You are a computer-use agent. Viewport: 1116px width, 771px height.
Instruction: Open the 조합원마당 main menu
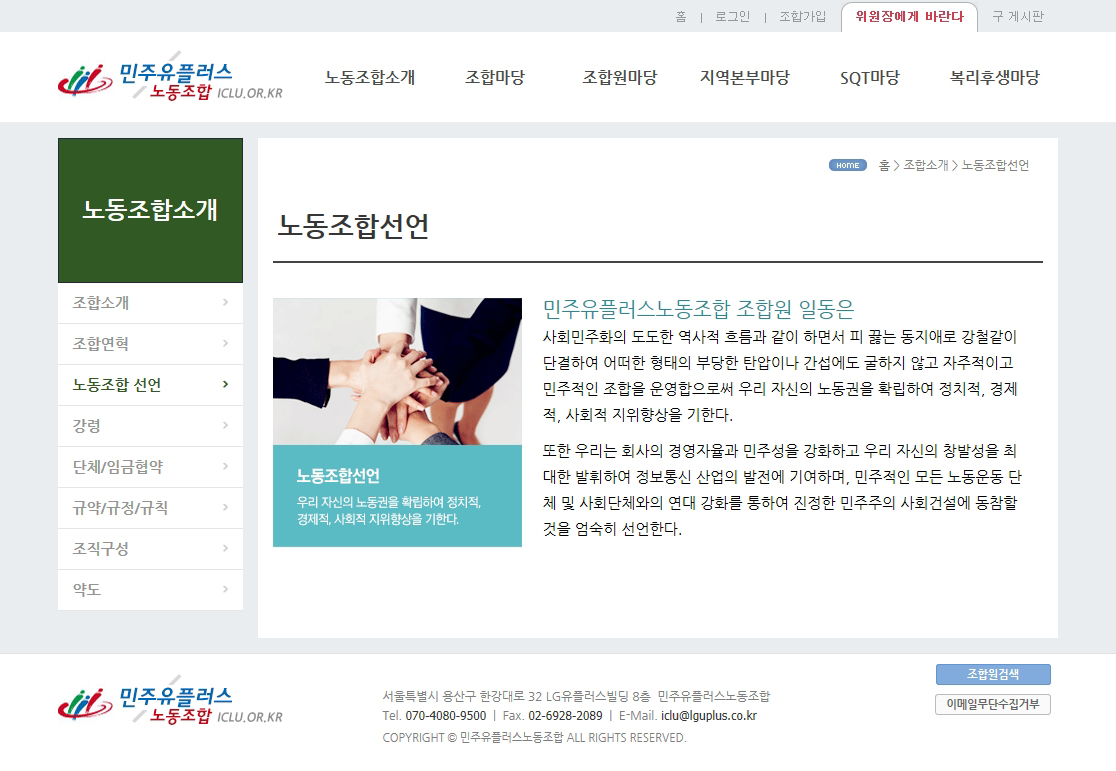point(620,78)
